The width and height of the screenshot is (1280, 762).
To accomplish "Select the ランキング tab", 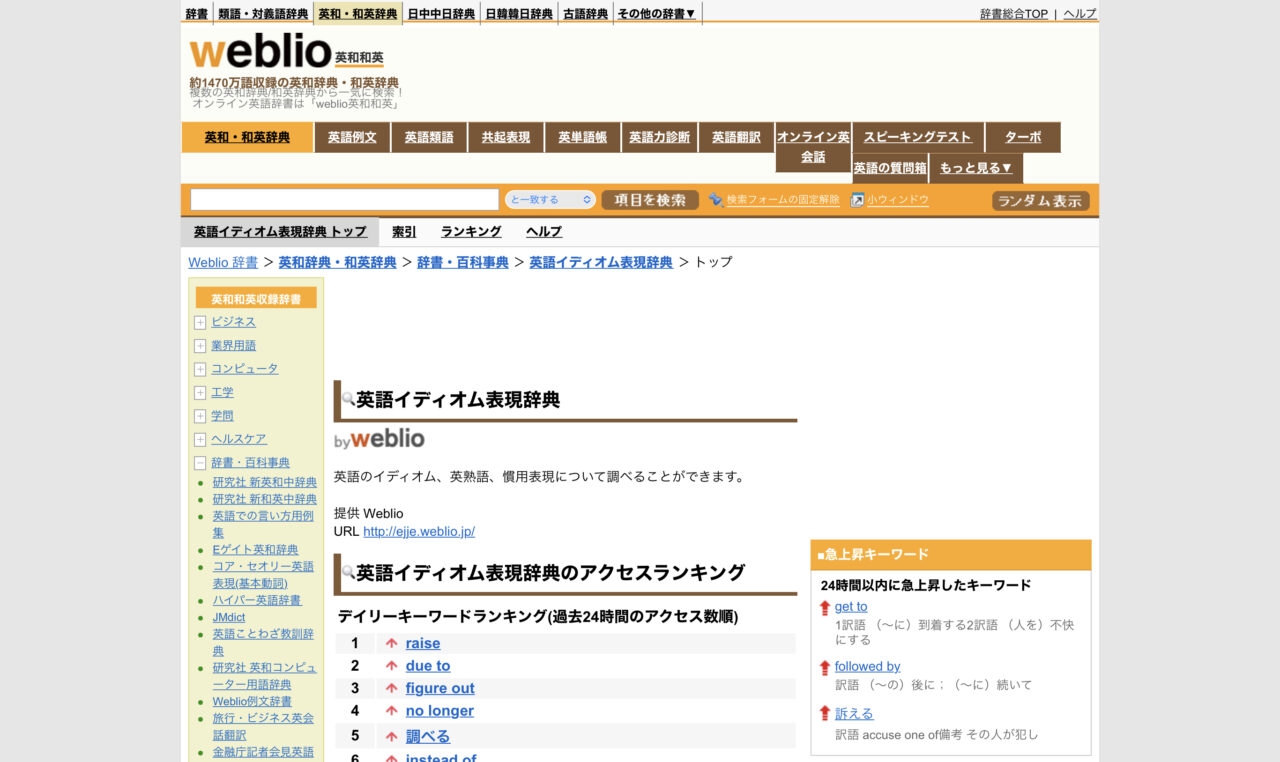I will (470, 231).
